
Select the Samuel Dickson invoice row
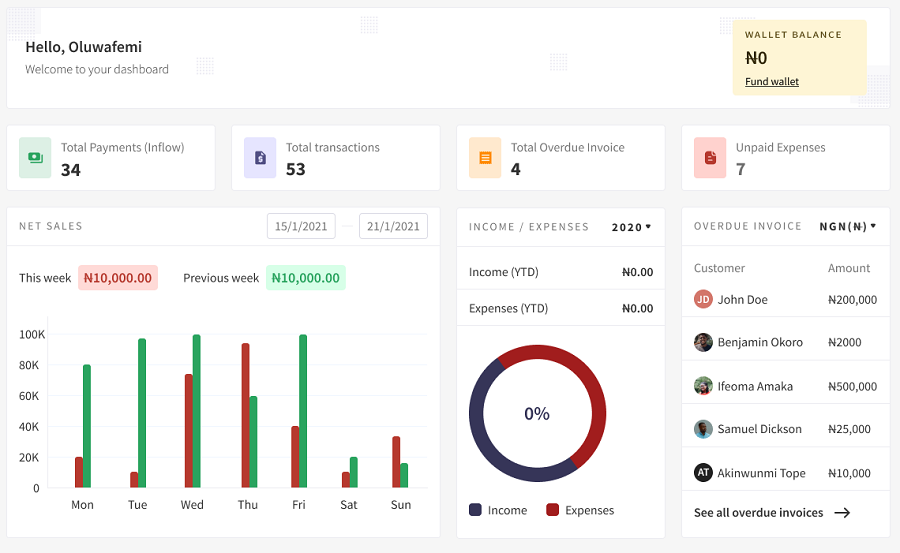tap(785, 429)
